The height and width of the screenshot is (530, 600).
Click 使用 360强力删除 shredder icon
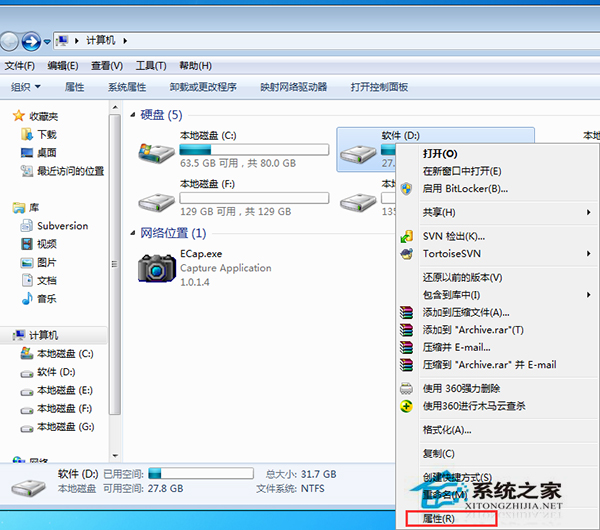coord(406,388)
